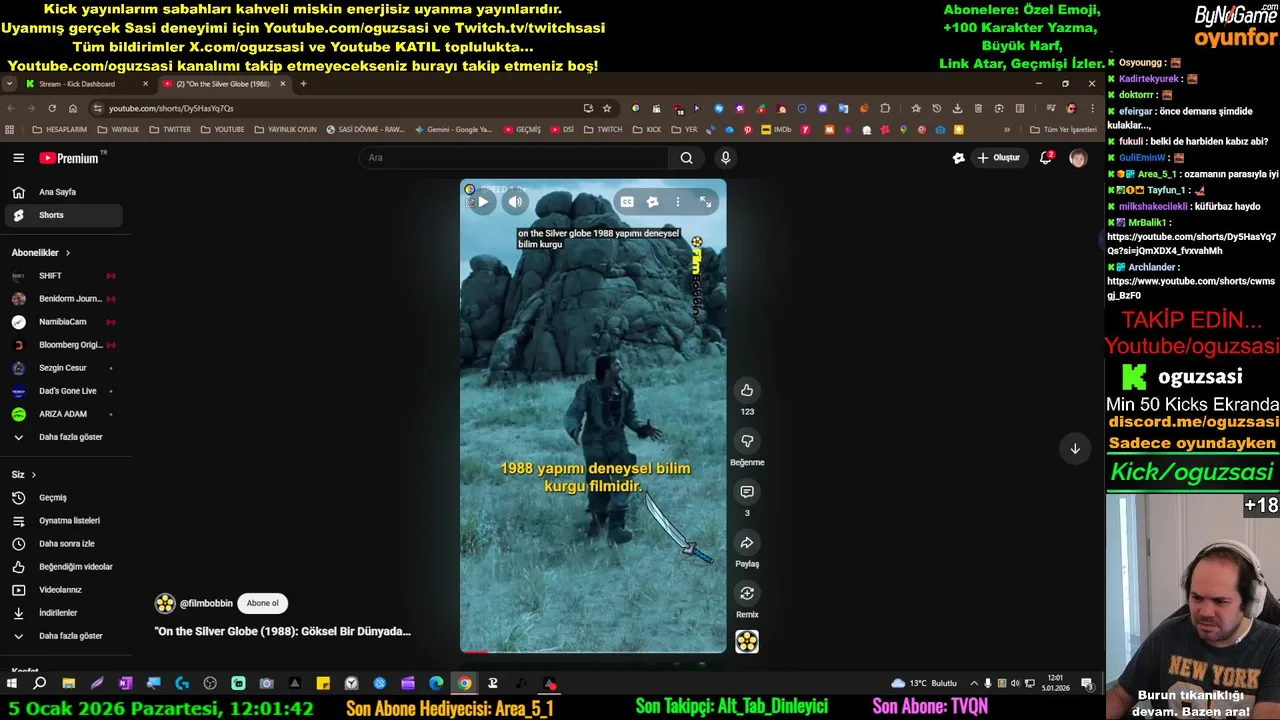Like the Short video

click(x=747, y=390)
